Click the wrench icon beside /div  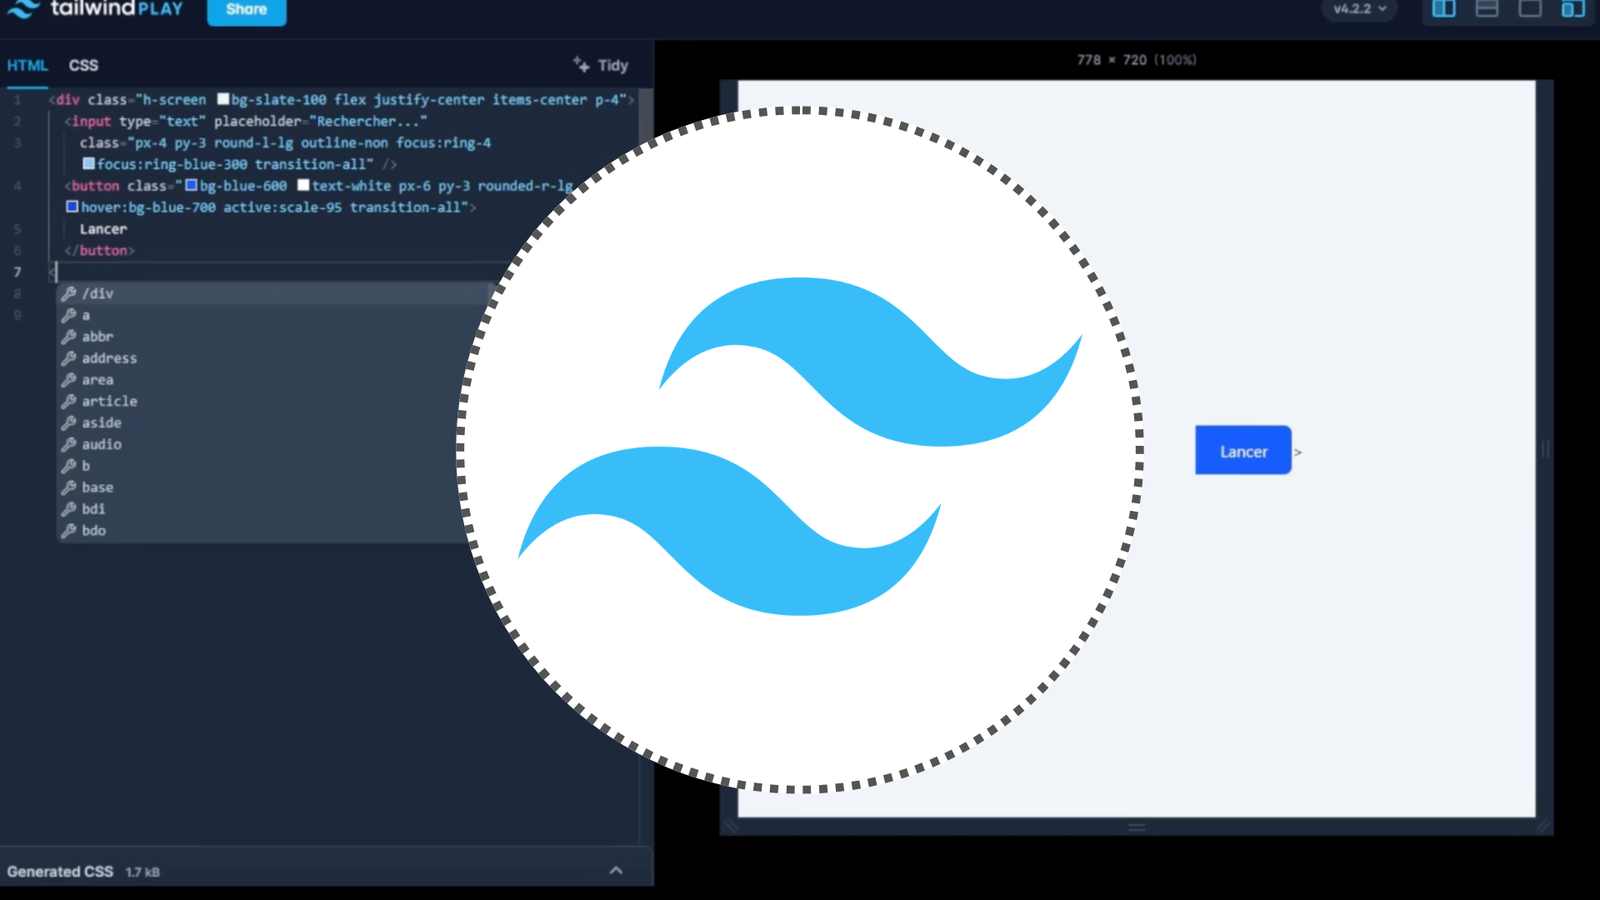69,293
